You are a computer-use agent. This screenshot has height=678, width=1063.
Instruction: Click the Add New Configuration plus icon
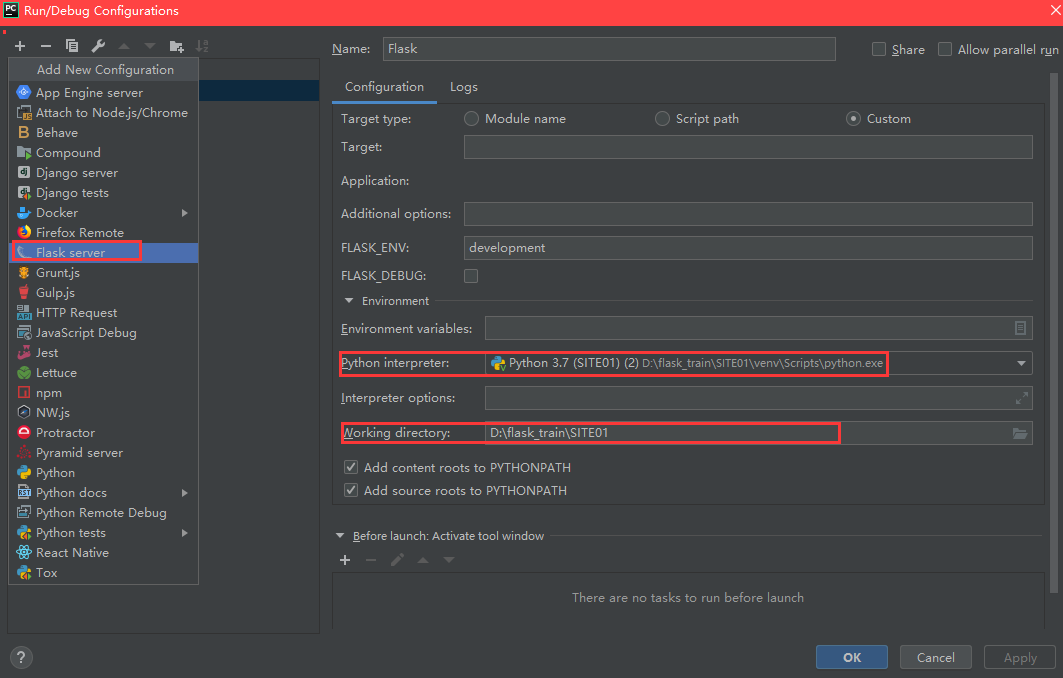point(20,46)
